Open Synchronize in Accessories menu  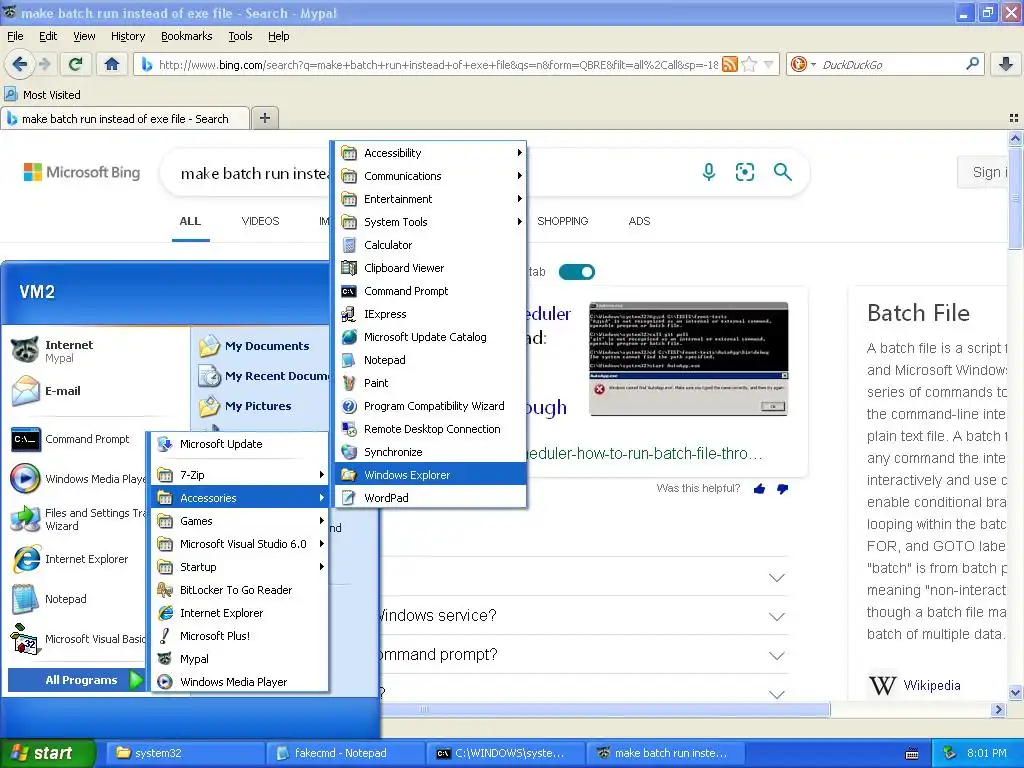(430, 452)
